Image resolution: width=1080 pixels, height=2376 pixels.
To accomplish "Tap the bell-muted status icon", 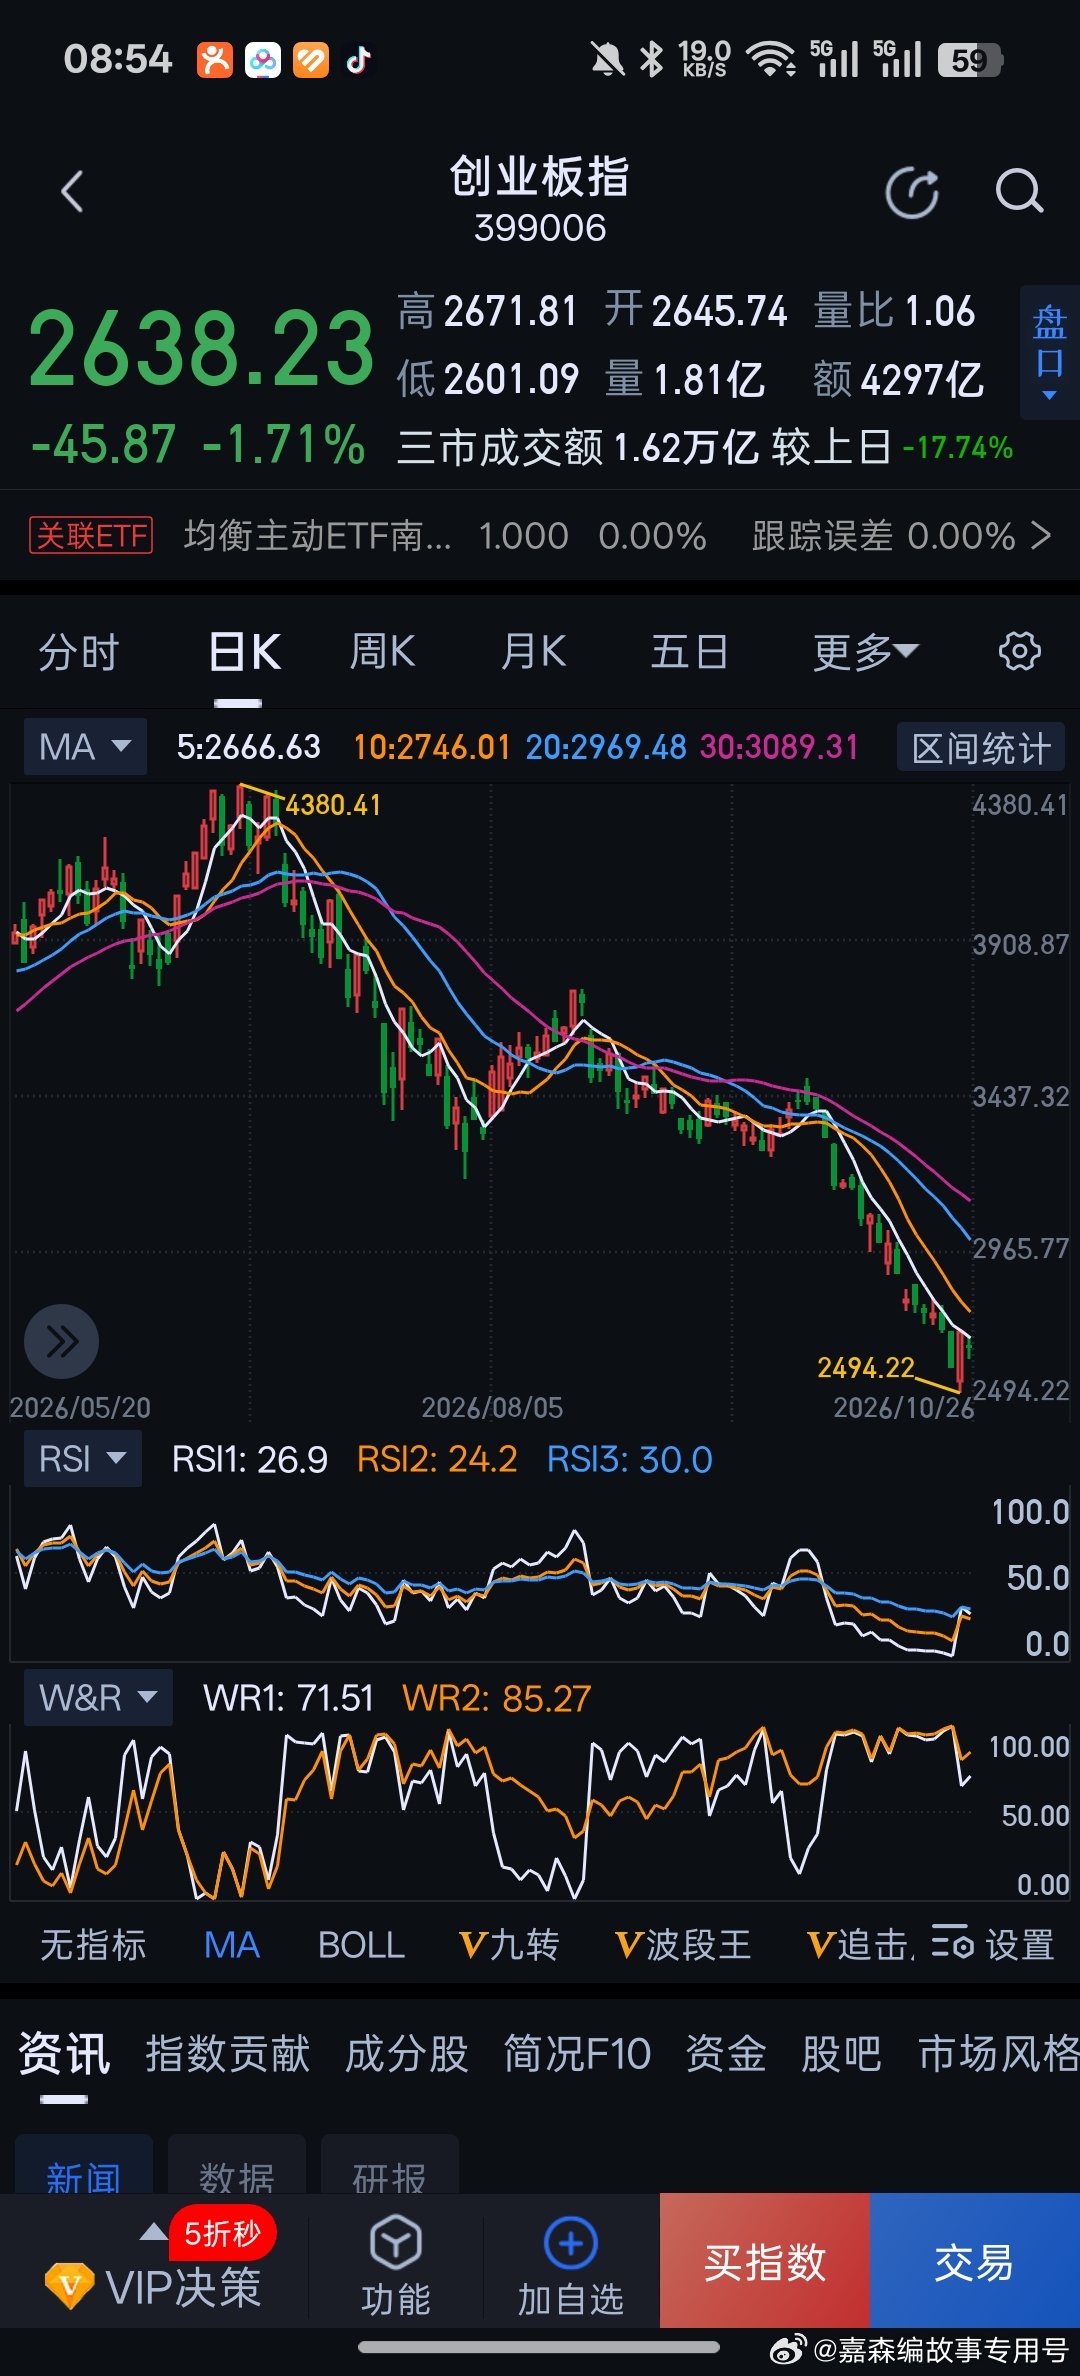I will [606, 60].
